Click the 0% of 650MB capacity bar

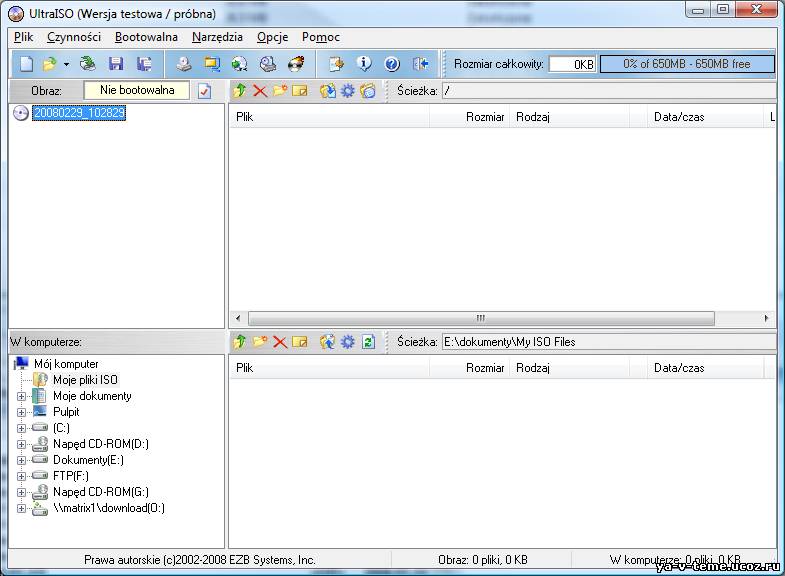coord(687,64)
